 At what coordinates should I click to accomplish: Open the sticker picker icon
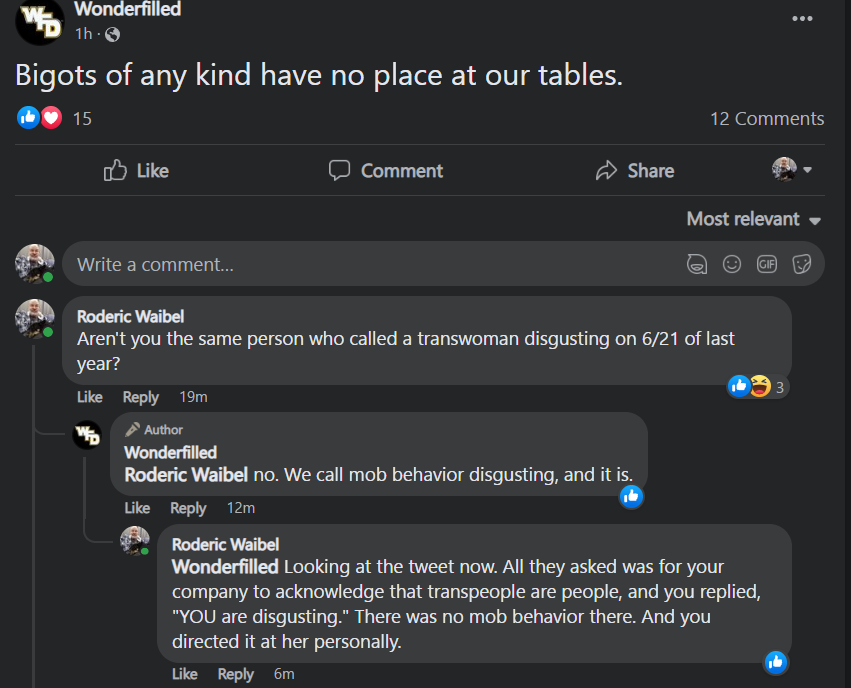801,264
